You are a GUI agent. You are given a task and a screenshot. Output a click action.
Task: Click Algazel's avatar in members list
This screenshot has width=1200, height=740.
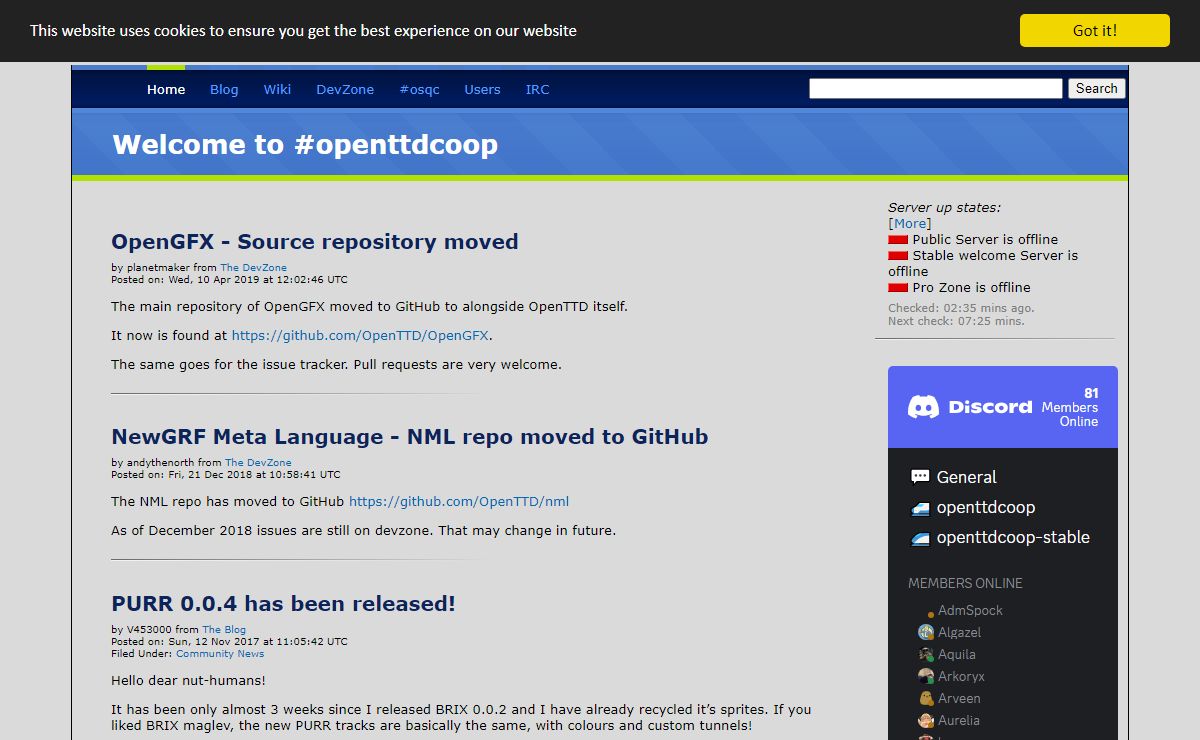click(926, 632)
